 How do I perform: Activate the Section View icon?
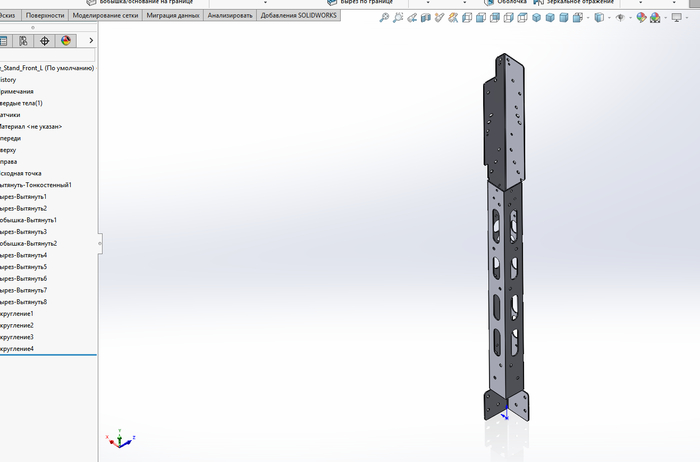[x=425, y=18]
